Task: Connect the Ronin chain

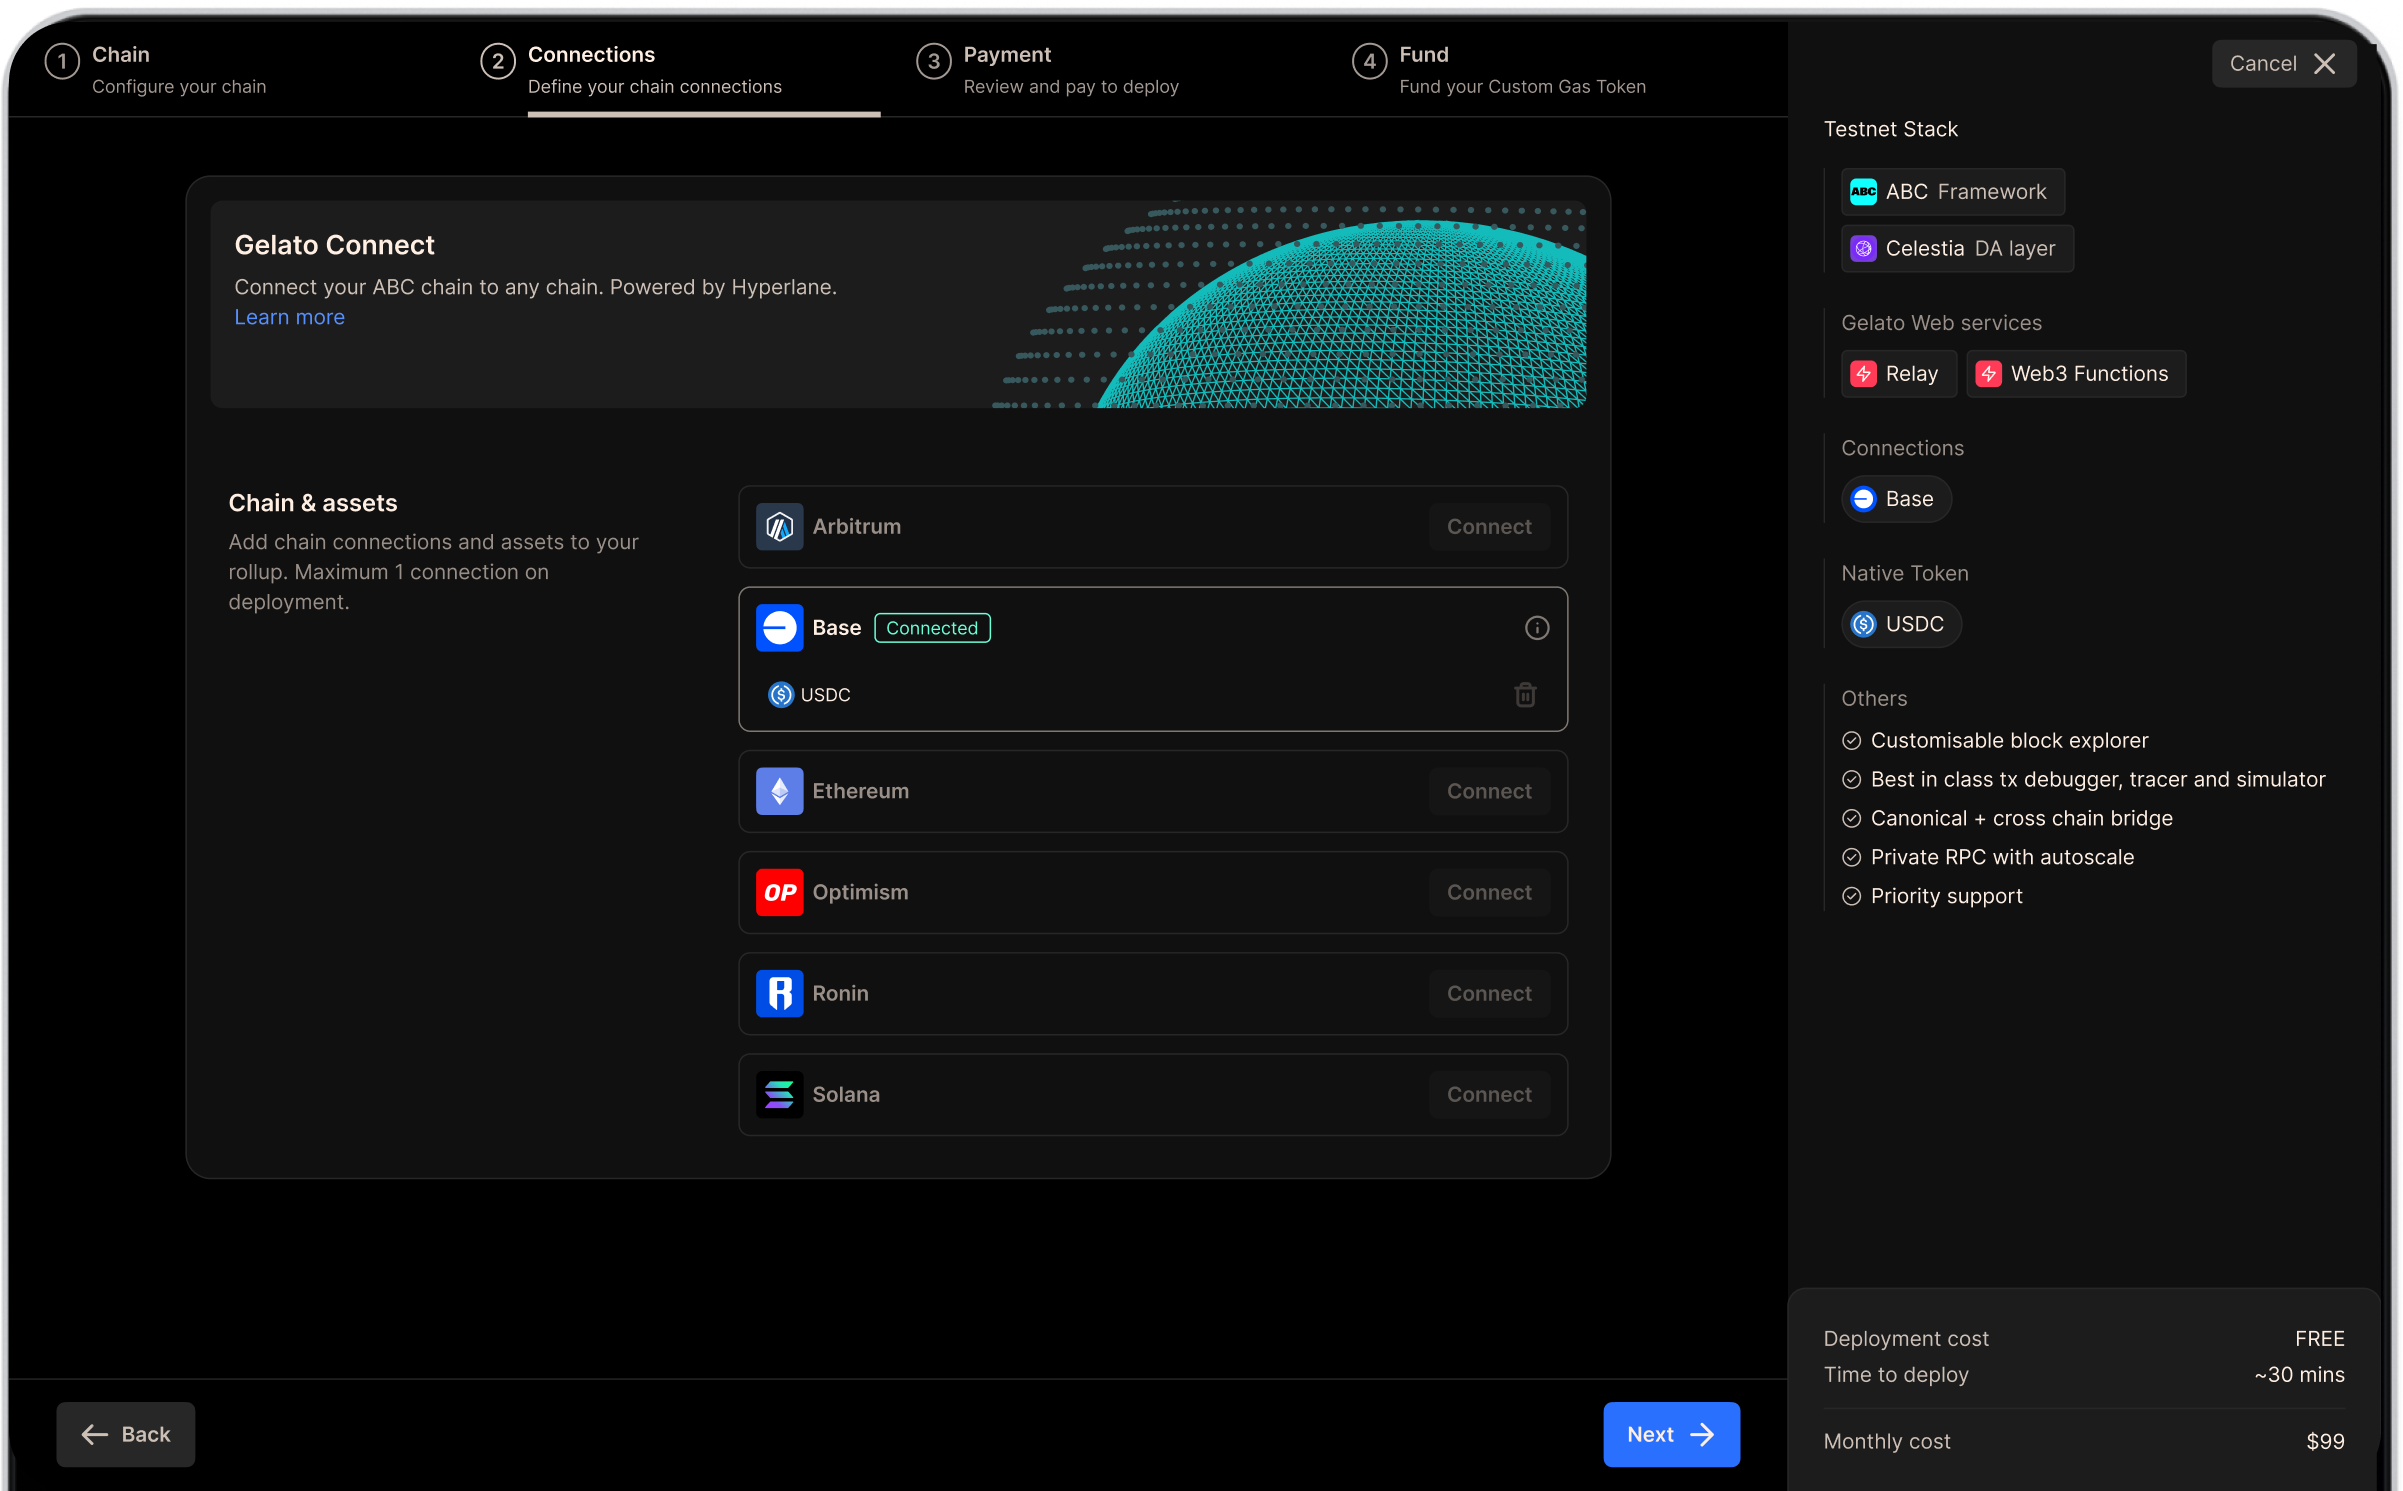Action: click(x=1488, y=993)
